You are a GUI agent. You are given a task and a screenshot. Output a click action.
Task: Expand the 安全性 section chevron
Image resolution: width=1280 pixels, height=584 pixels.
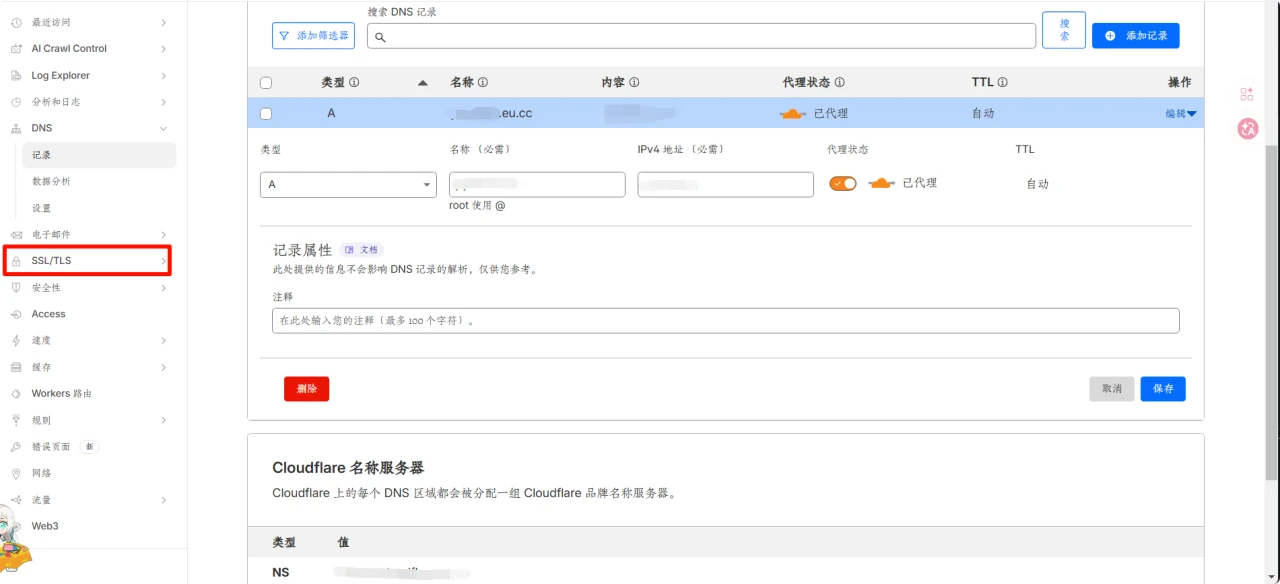tap(163, 287)
